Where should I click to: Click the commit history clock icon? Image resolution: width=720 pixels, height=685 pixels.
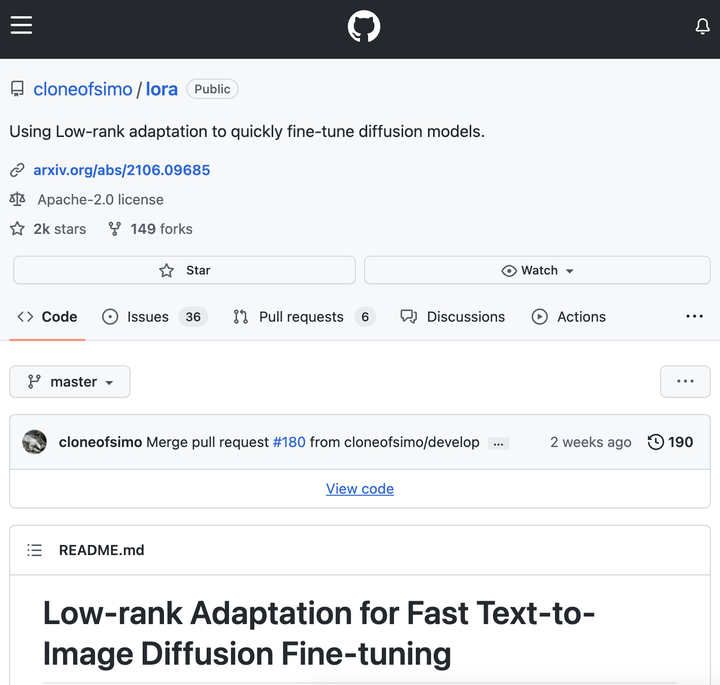(x=656, y=442)
